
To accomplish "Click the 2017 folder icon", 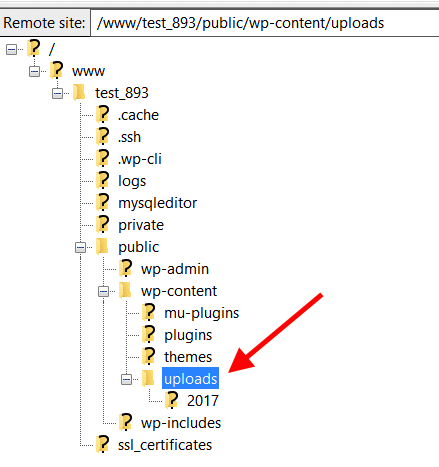I will click(172, 400).
